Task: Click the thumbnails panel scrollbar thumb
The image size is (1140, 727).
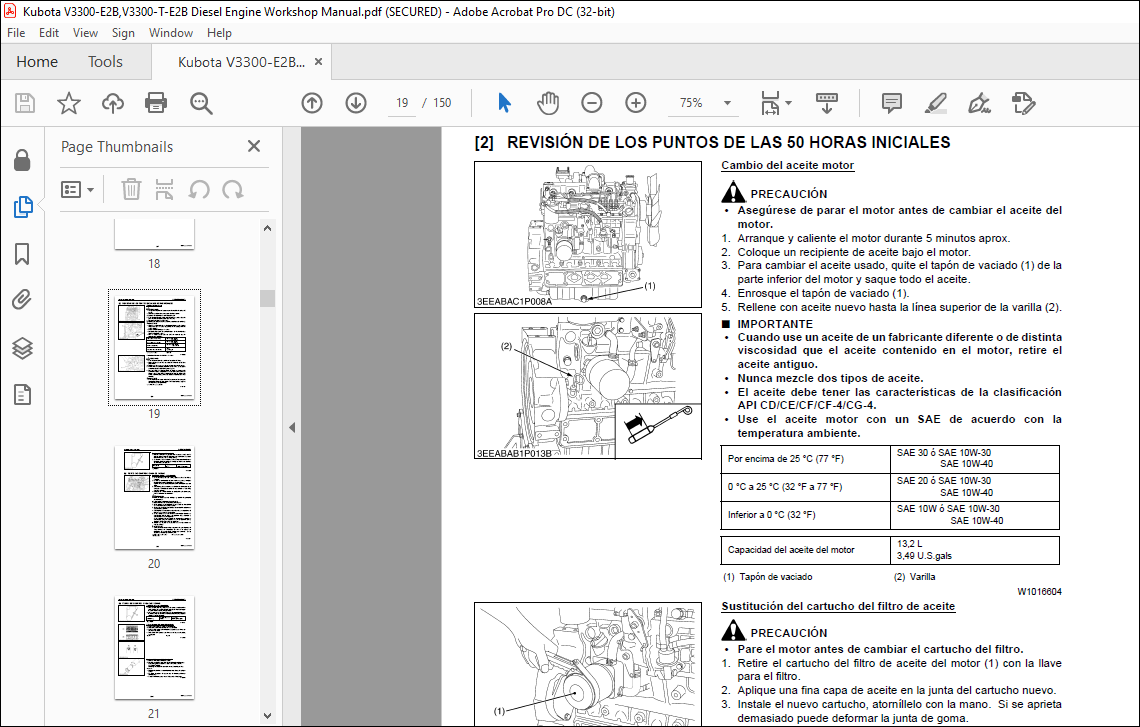Action: click(x=268, y=298)
